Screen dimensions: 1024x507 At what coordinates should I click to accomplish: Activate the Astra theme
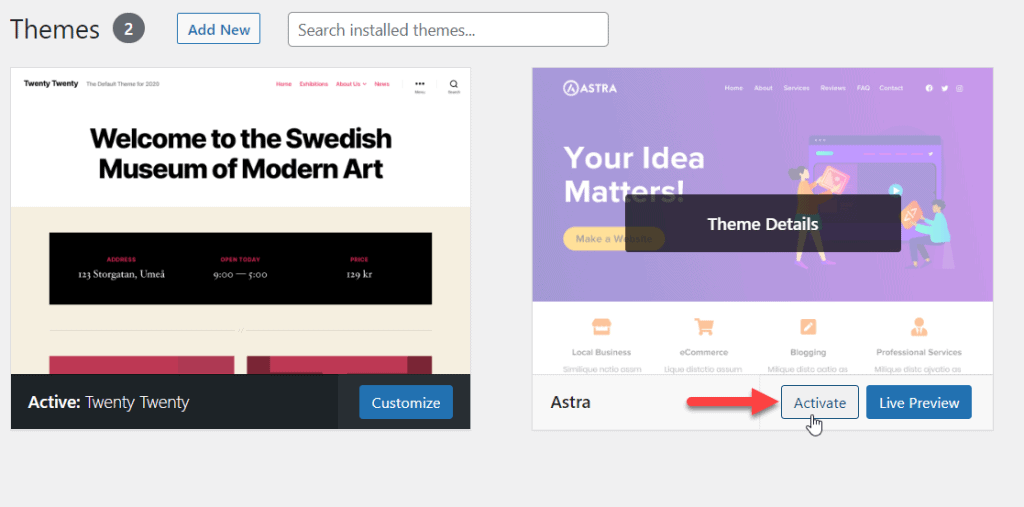[x=820, y=402]
